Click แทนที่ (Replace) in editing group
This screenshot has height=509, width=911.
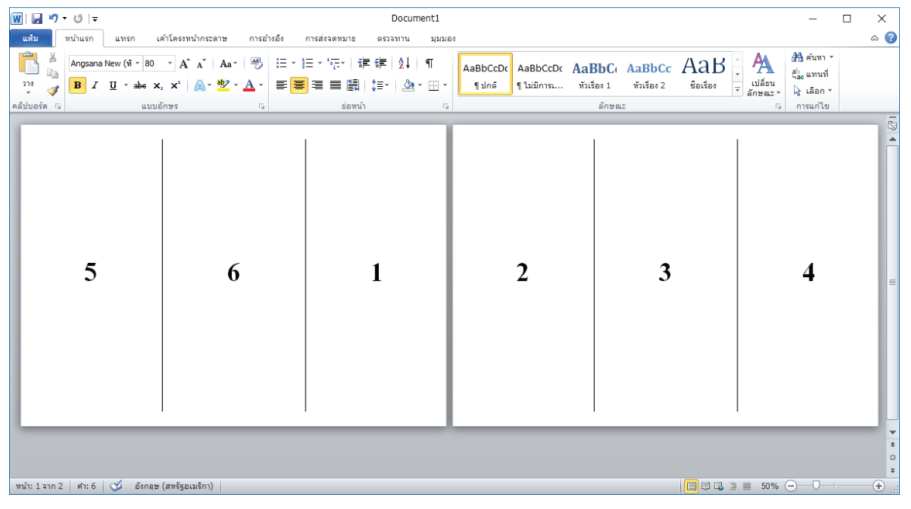811,74
